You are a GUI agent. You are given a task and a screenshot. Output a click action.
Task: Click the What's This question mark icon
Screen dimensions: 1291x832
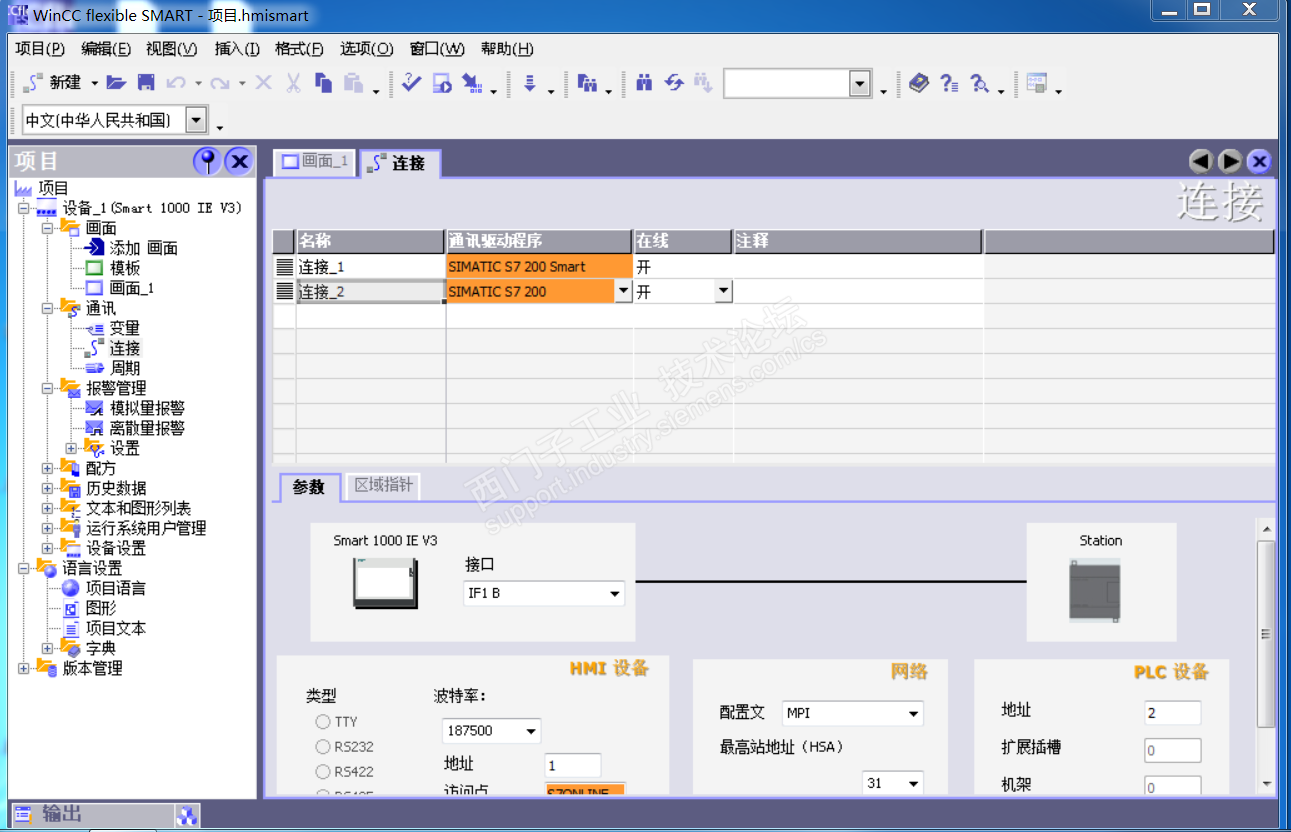point(949,83)
